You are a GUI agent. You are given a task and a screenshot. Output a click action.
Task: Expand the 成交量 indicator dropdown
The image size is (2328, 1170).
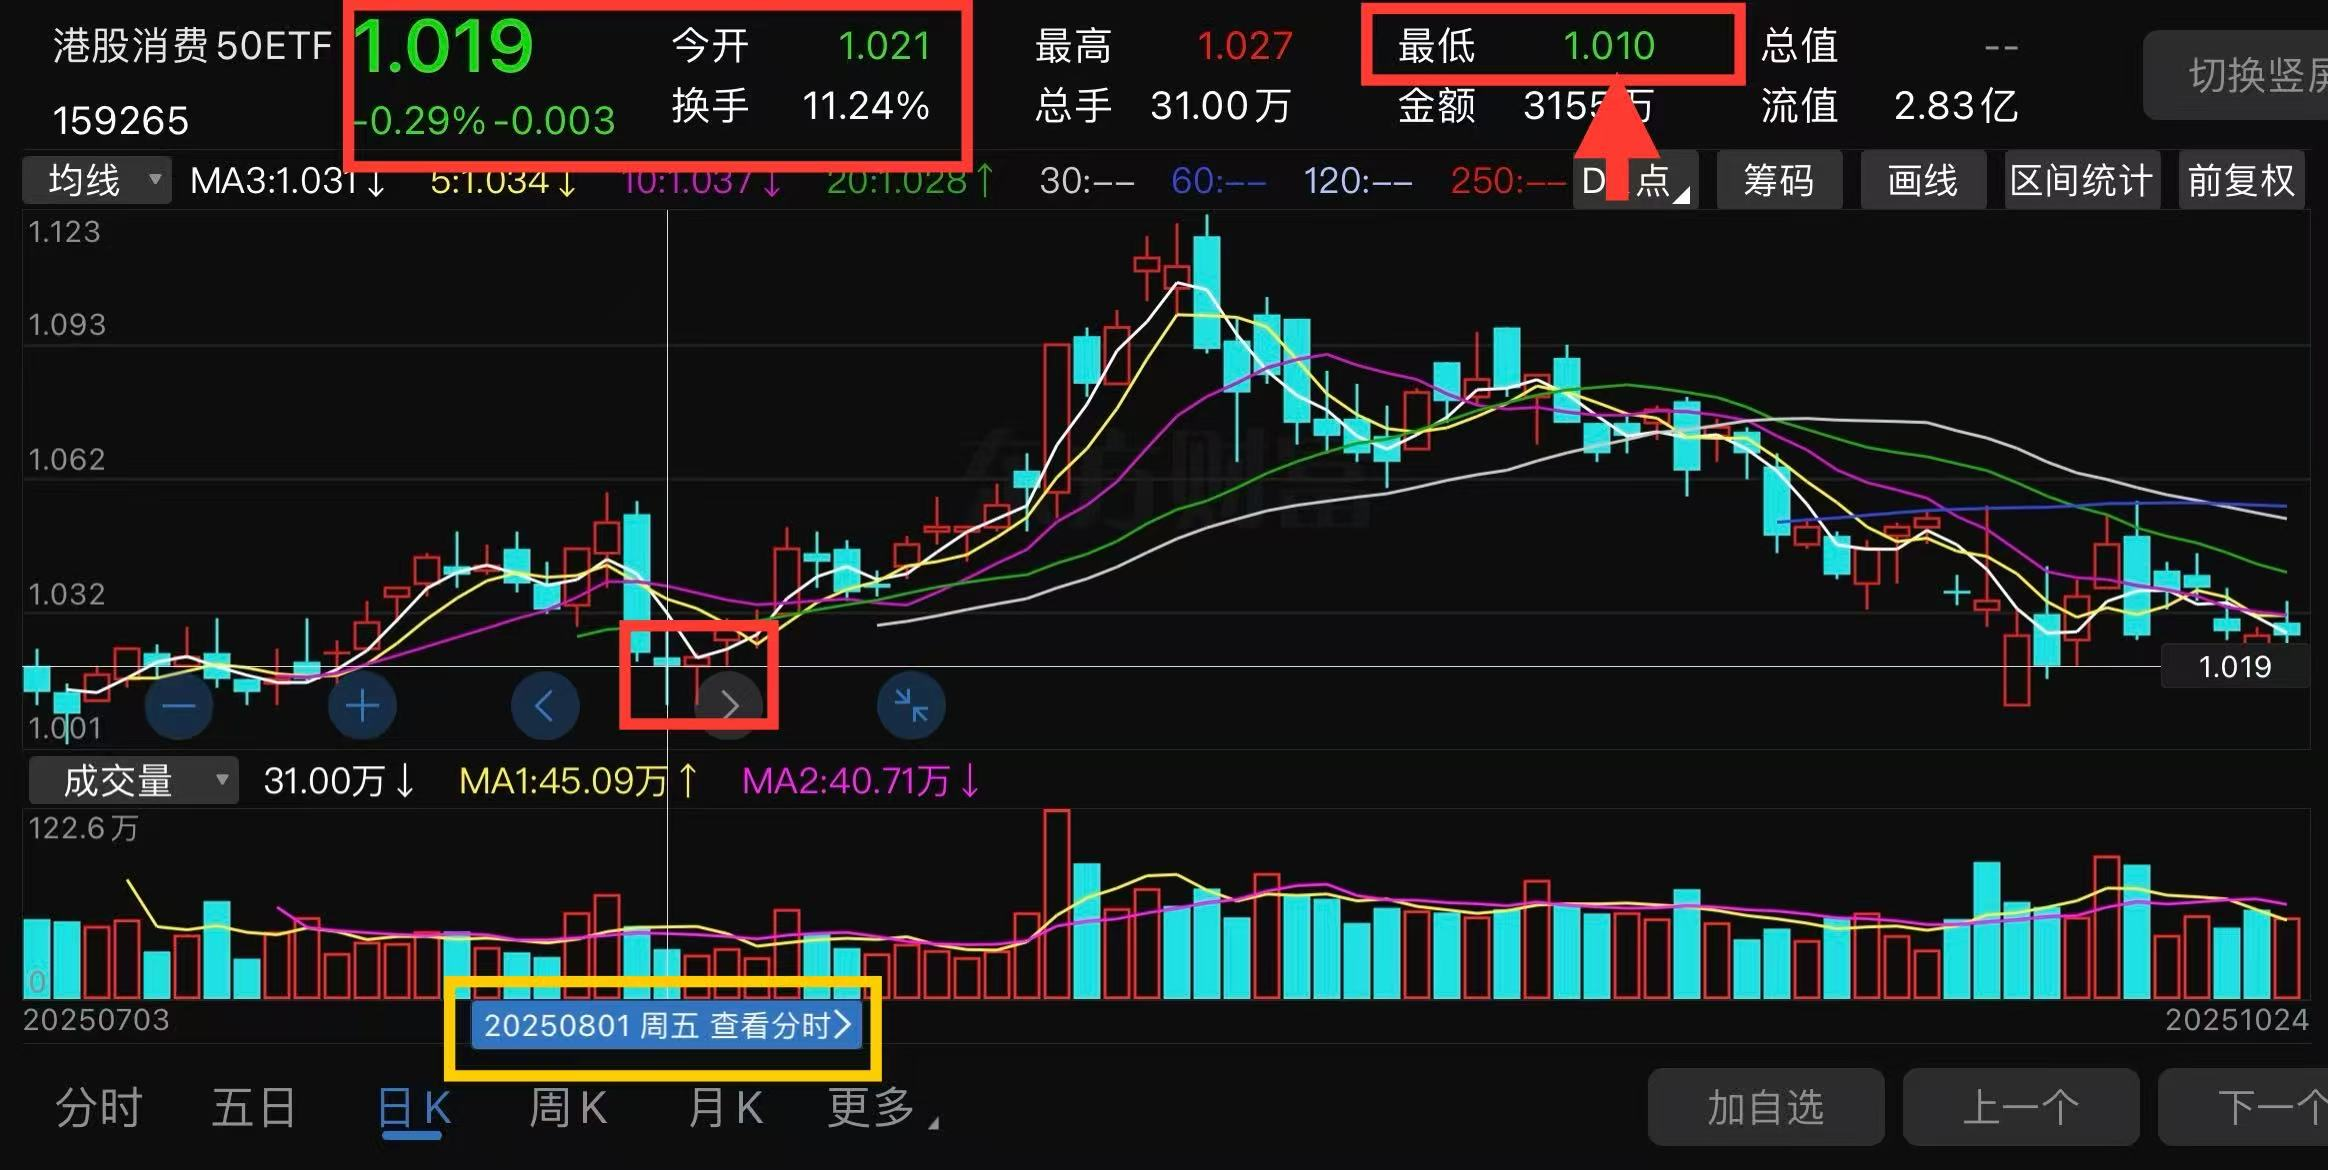133,781
